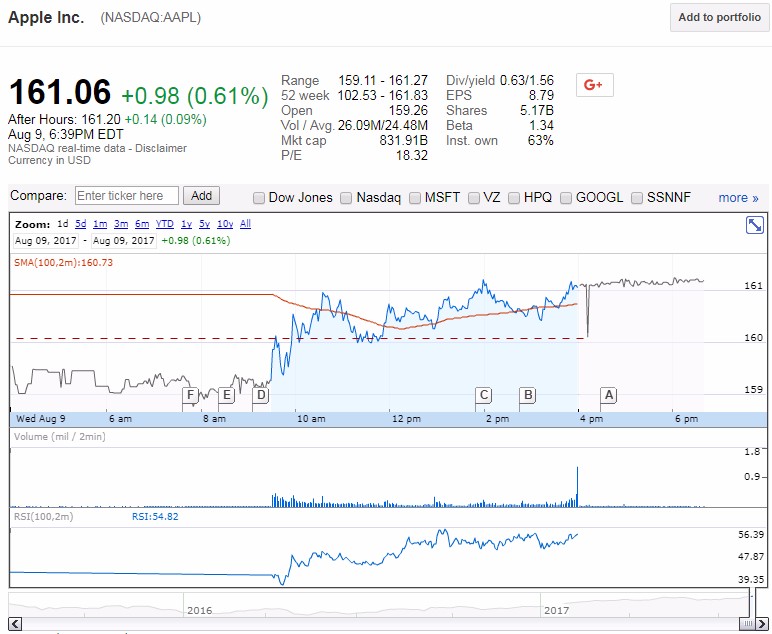The width and height of the screenshot is (772, 634).
Task: Click the Beta value 1.34
Action: pos(541,126)
